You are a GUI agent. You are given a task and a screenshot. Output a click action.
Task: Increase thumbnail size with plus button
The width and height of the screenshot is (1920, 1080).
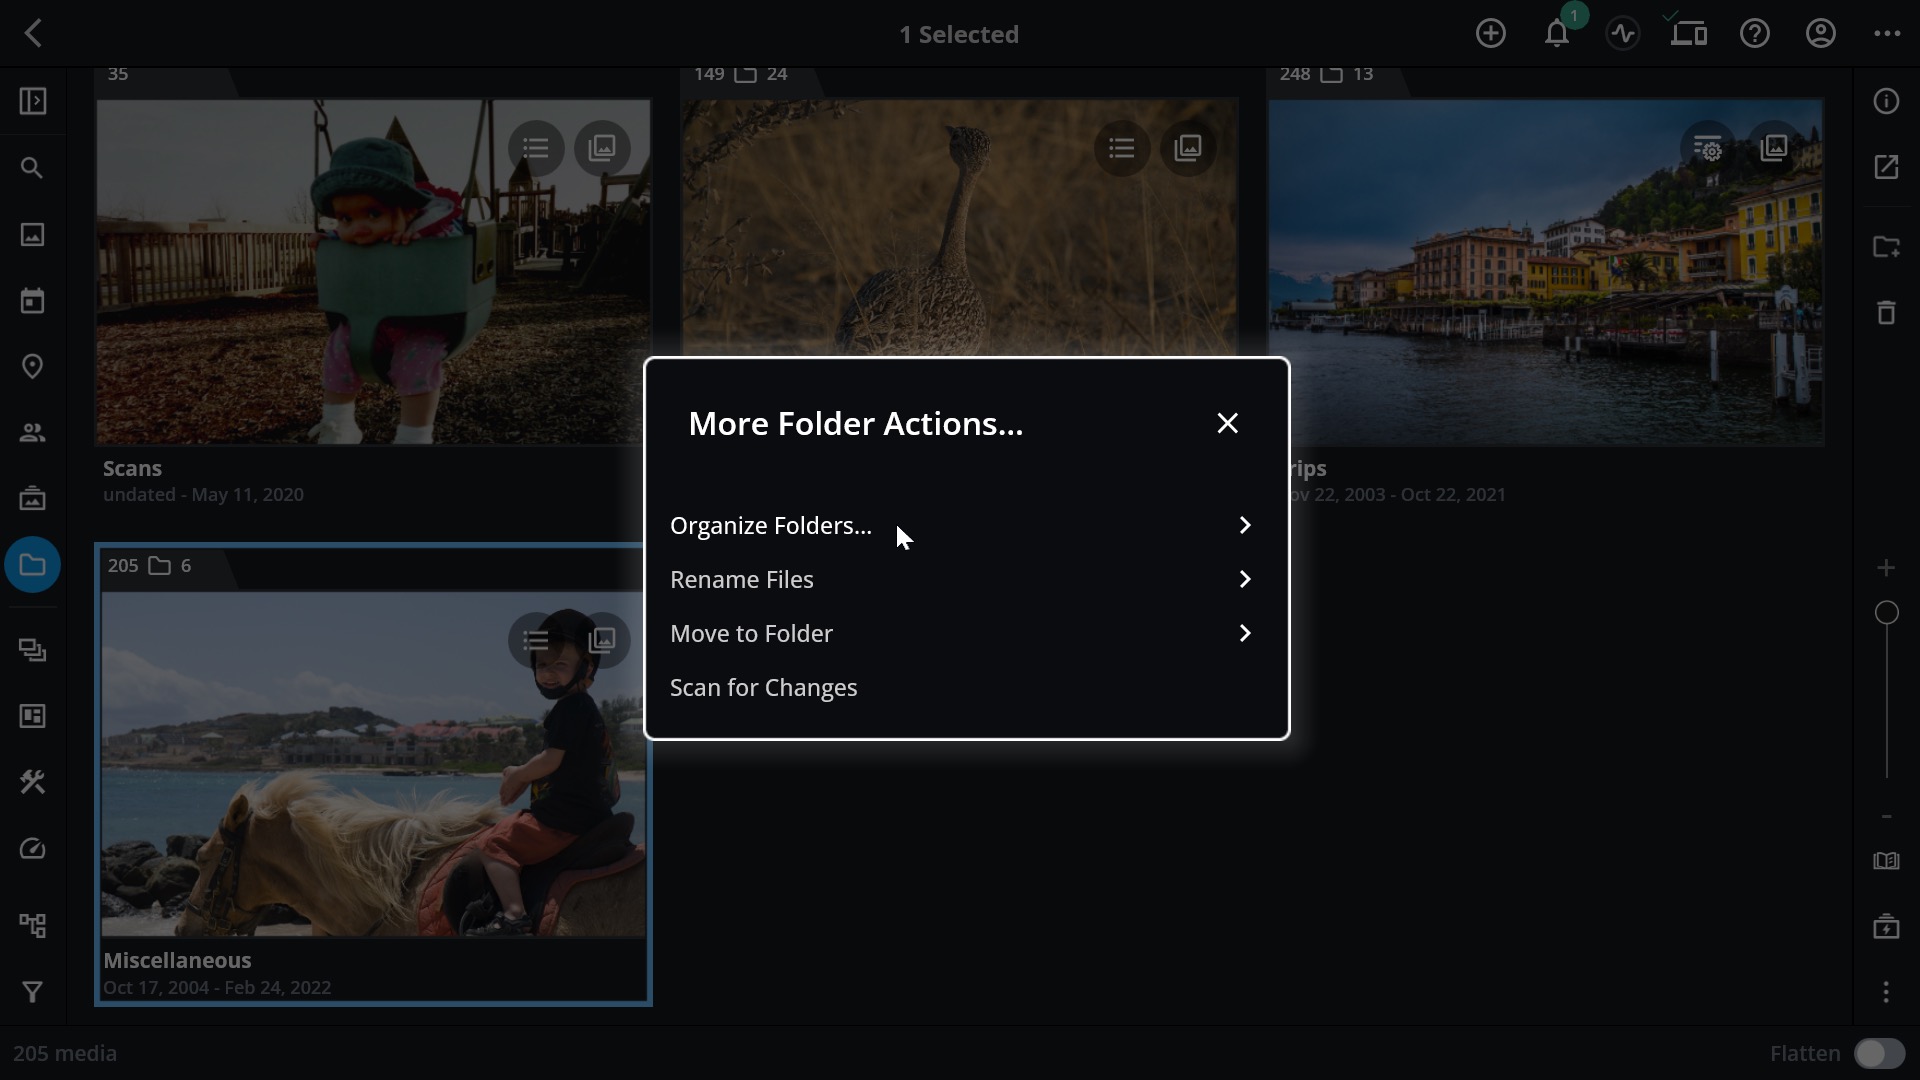click(x=1886, y=568)
